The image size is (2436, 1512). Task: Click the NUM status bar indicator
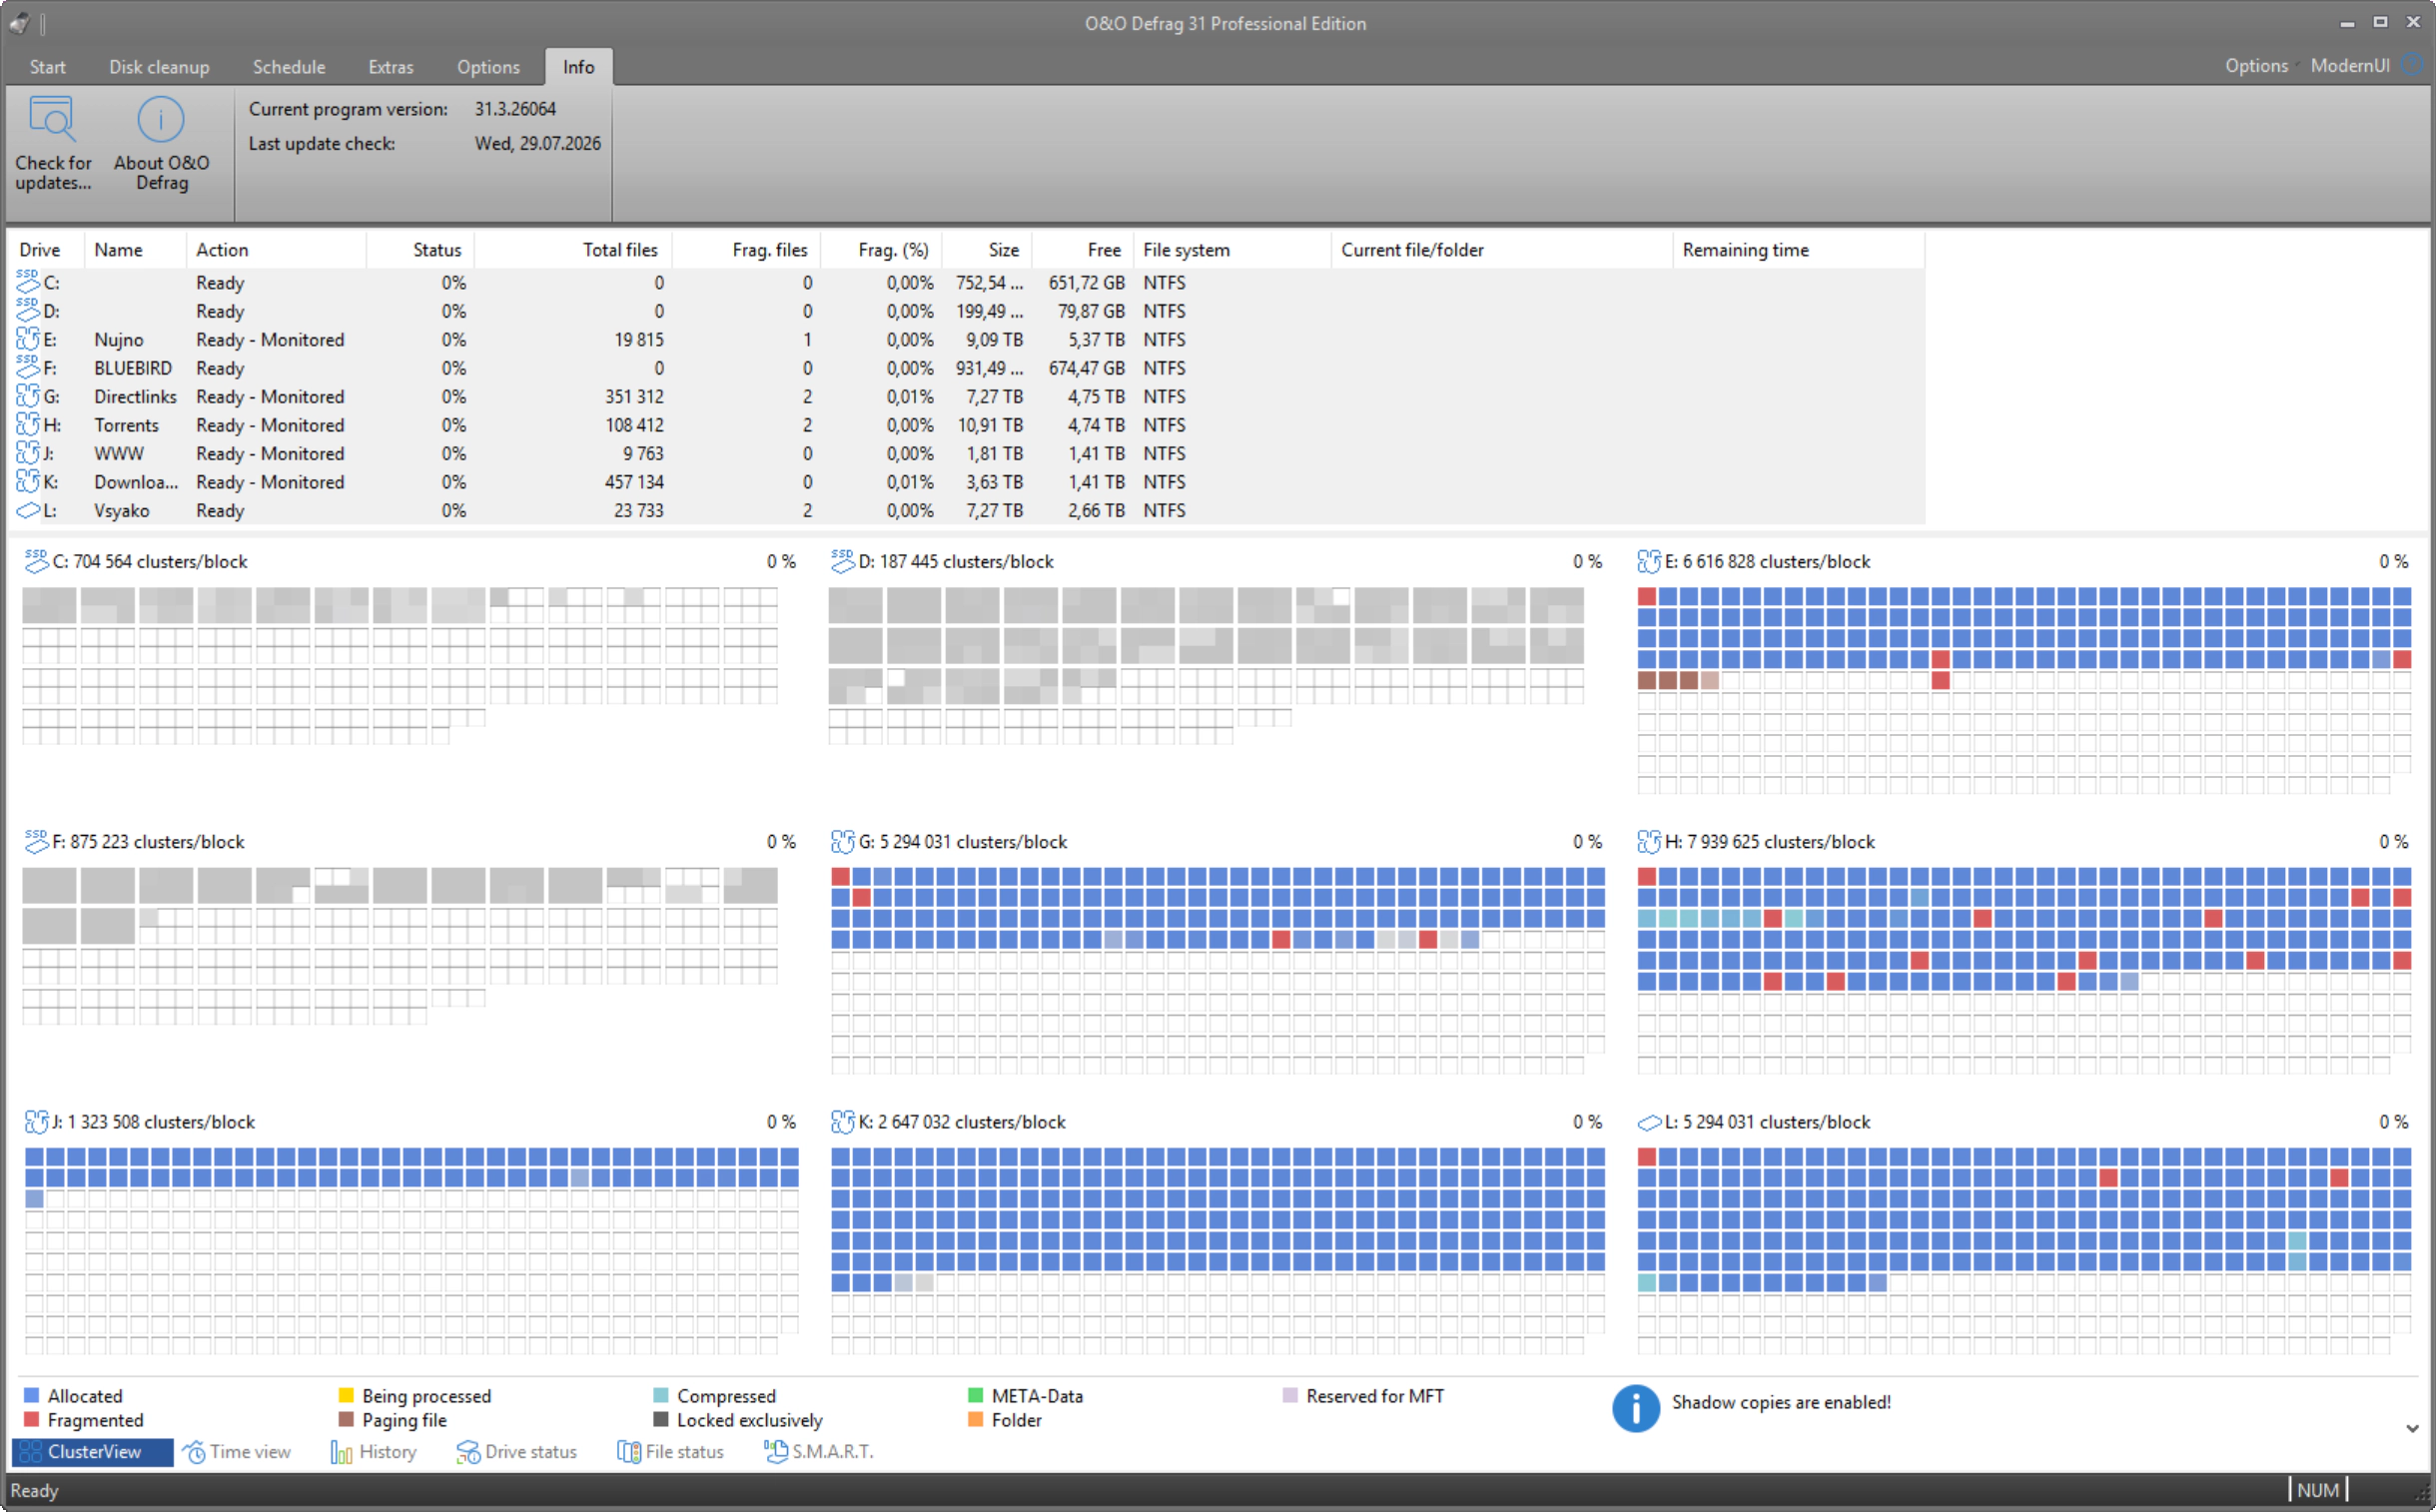click(x=2318, y=1490)
